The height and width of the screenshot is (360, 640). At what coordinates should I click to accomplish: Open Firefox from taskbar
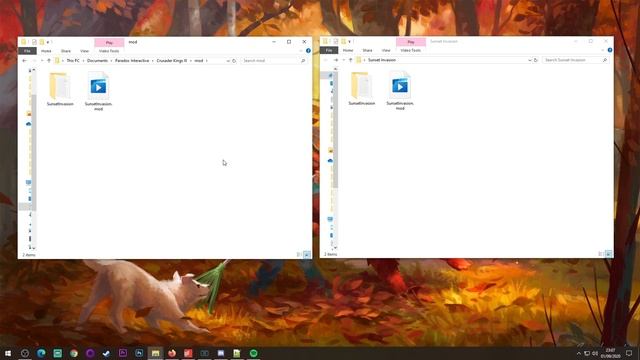(172, 353)
